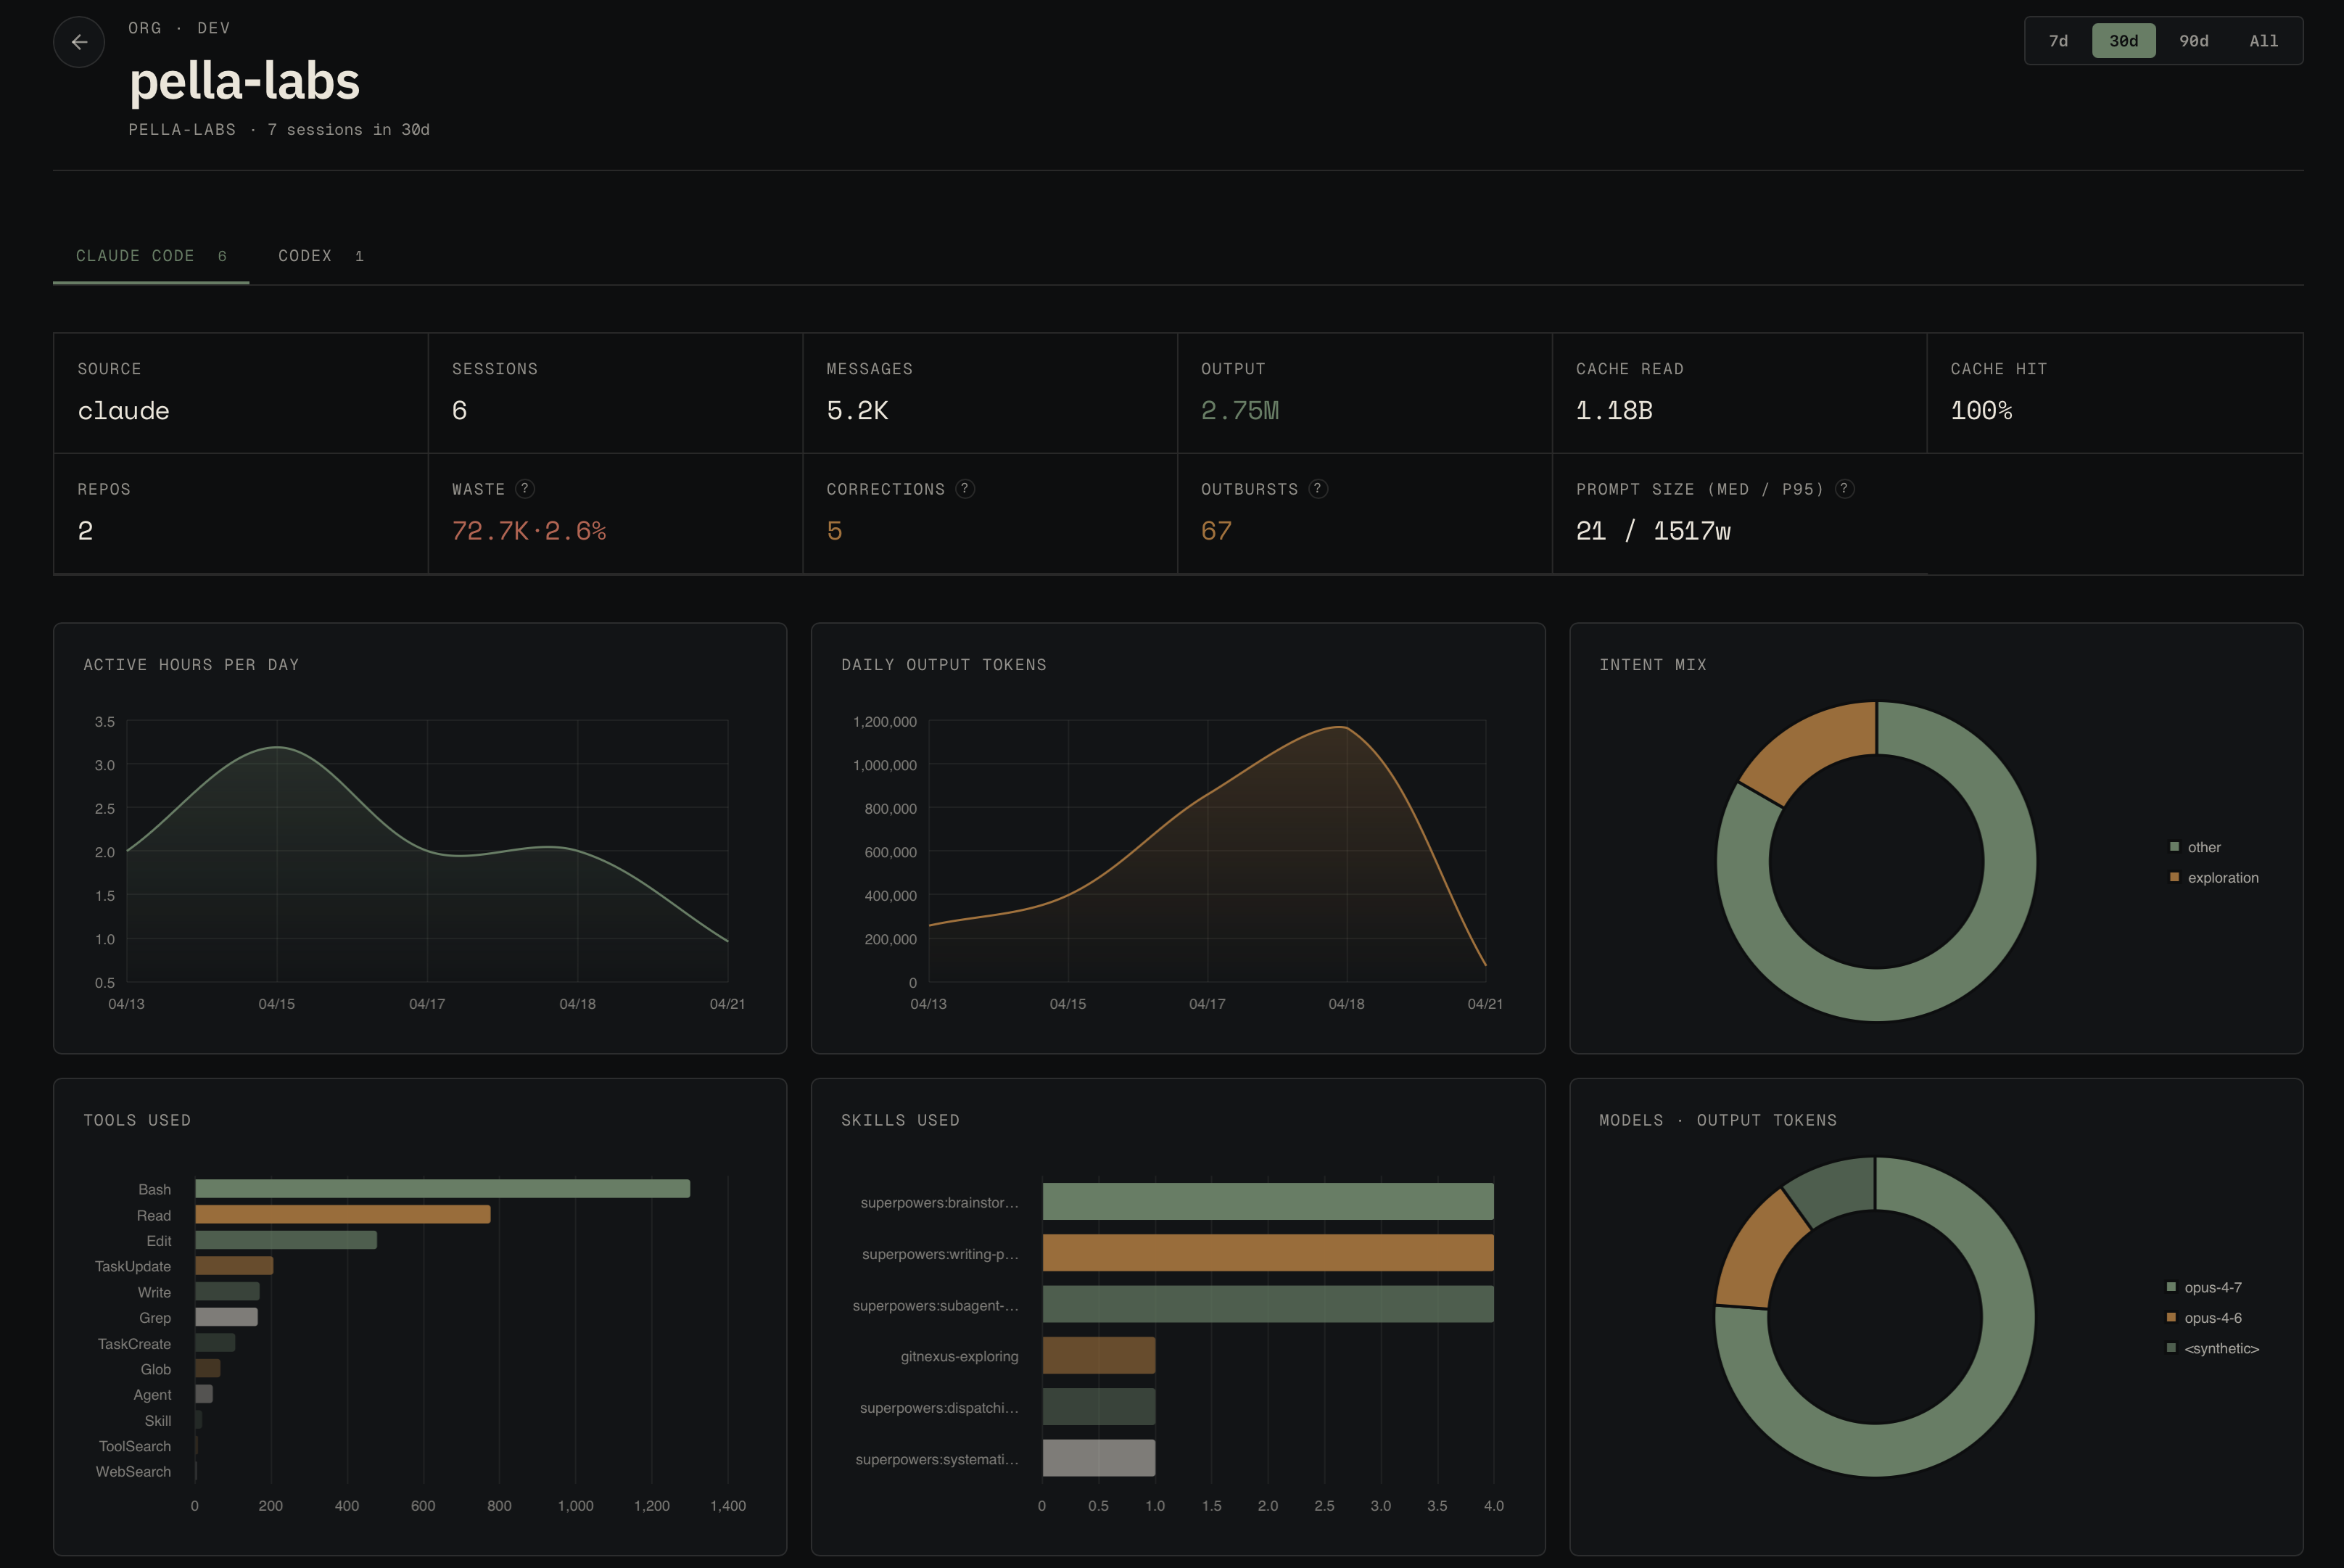The image size is (2344, 1568).
Task: Click the '7 sessions in 30d' subtitle
Action: click(348, 130)
